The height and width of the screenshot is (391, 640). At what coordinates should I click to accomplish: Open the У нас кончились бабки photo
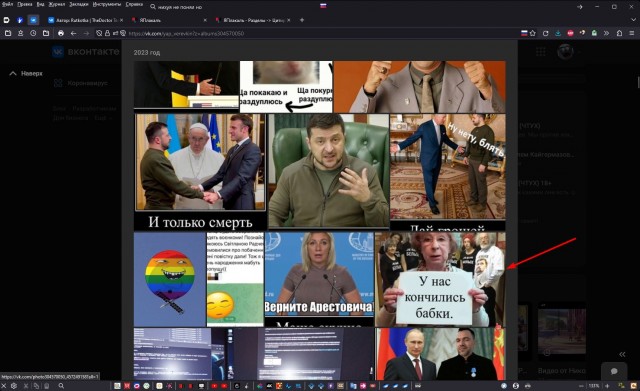[x=440, y=280]
